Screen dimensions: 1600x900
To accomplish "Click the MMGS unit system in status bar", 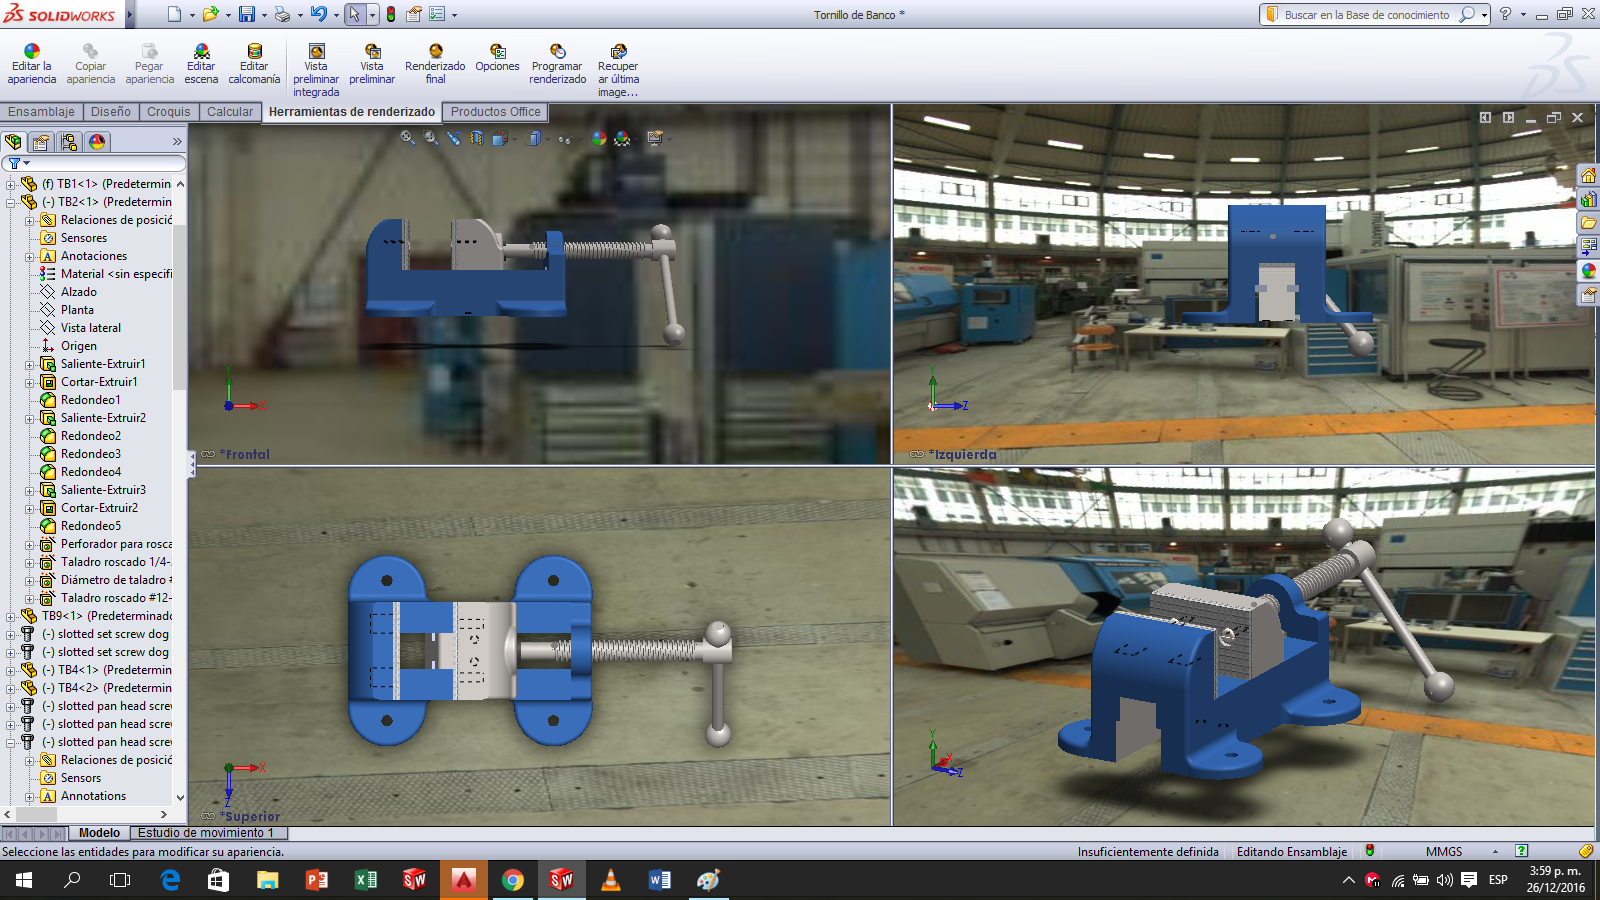I will [x=1444, y=852].
